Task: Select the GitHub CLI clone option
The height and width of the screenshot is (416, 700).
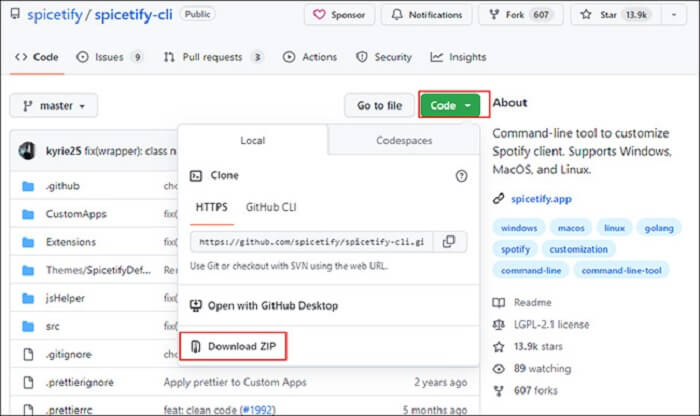Action: (x=271, y=207)
